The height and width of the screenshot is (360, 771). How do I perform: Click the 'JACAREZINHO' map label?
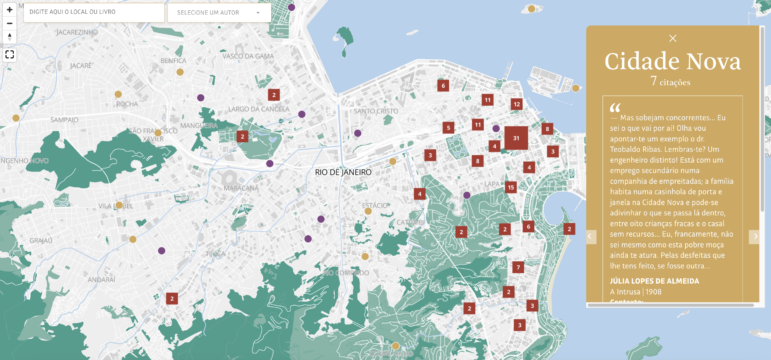click(x=77, y=32)
